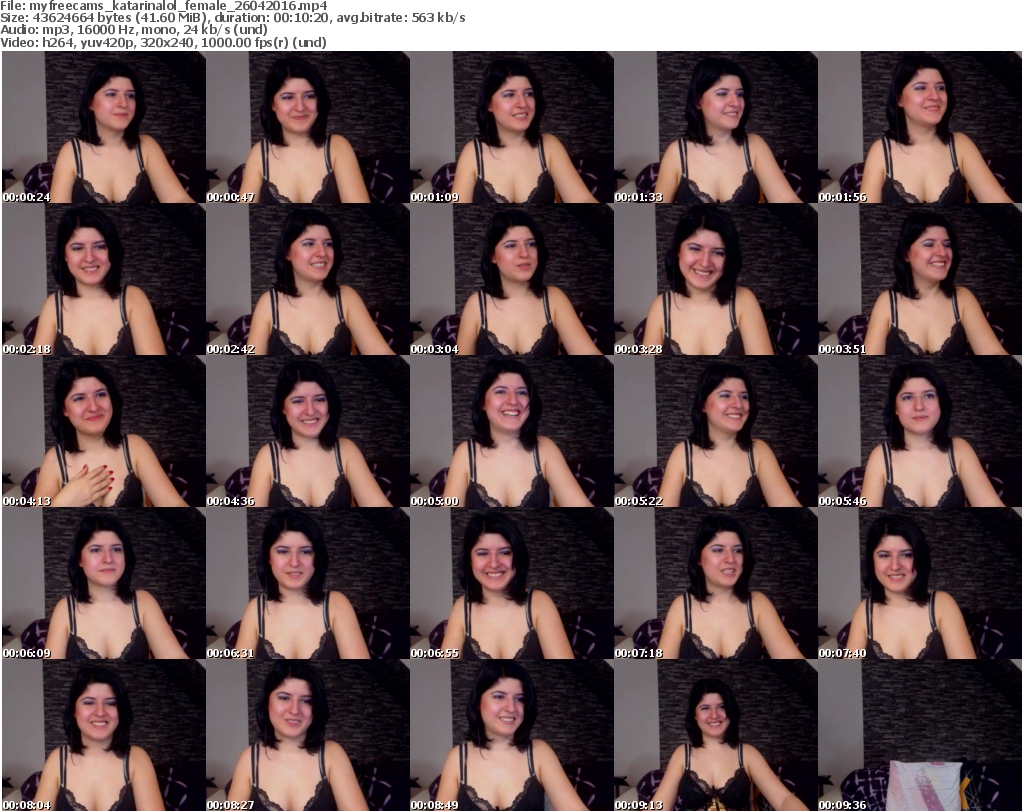Choose the frame at 00:02:18
1024x811 pixels.
(104, 279)
